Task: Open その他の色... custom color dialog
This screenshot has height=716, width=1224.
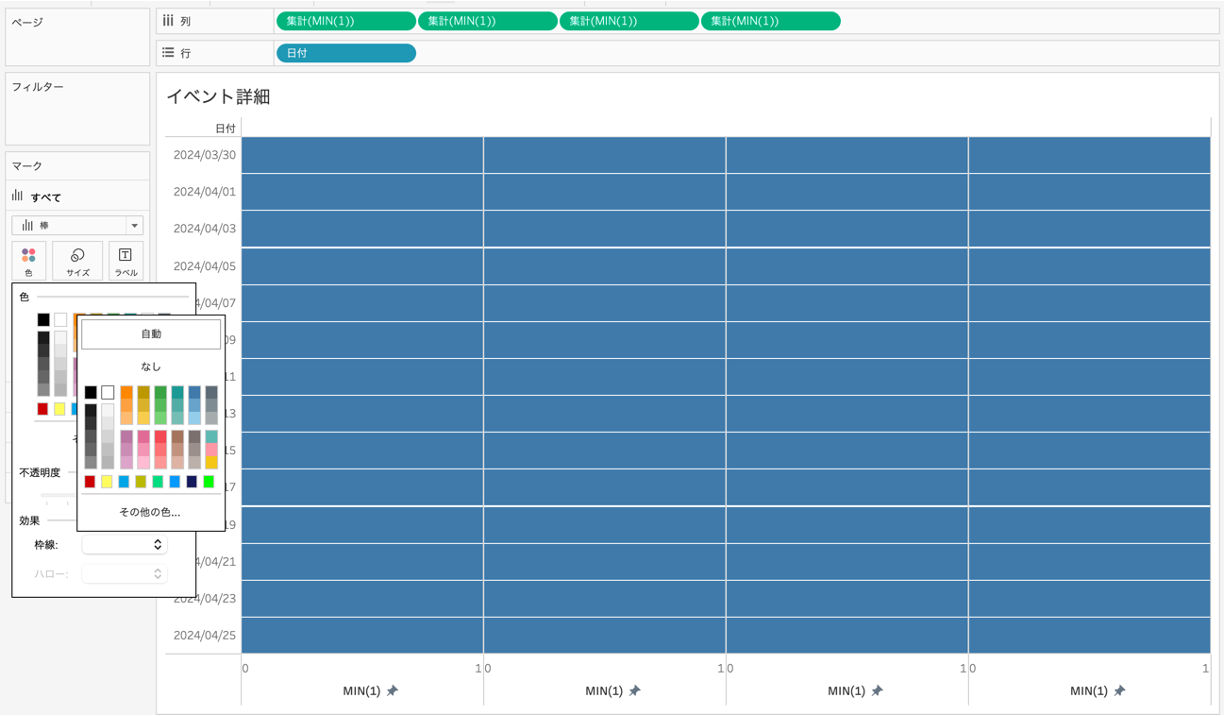Action: [150, 512]
